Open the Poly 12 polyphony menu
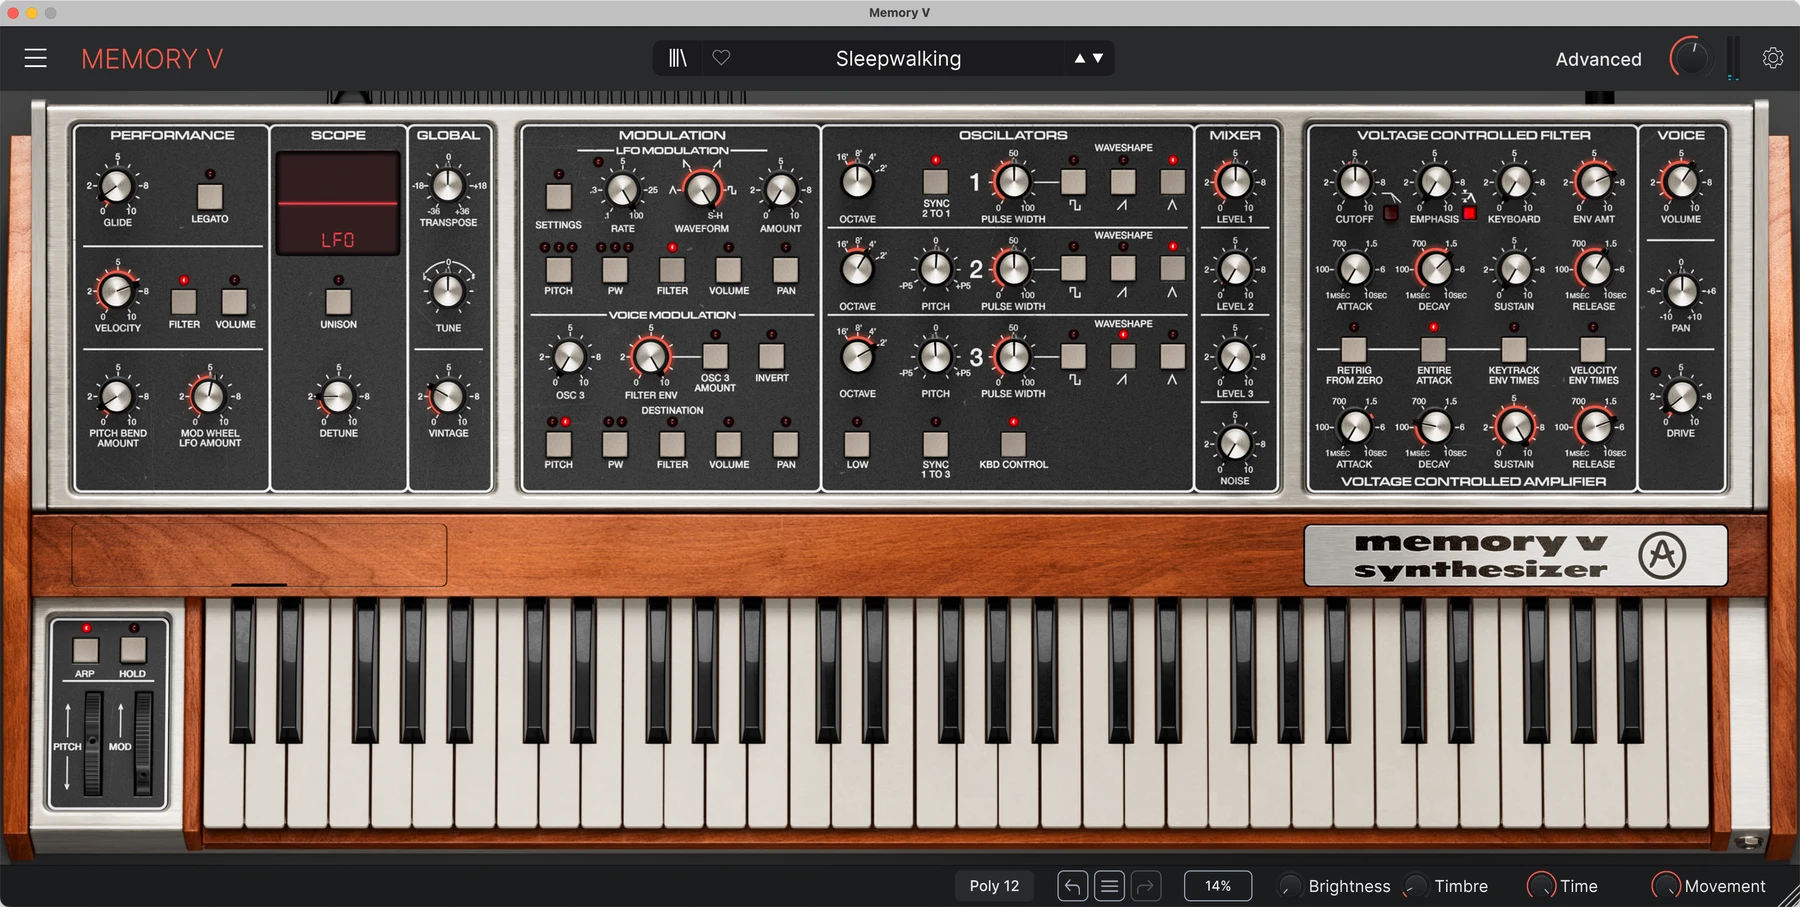Screen dimensions: 1800x907 [x=994, y=886]
